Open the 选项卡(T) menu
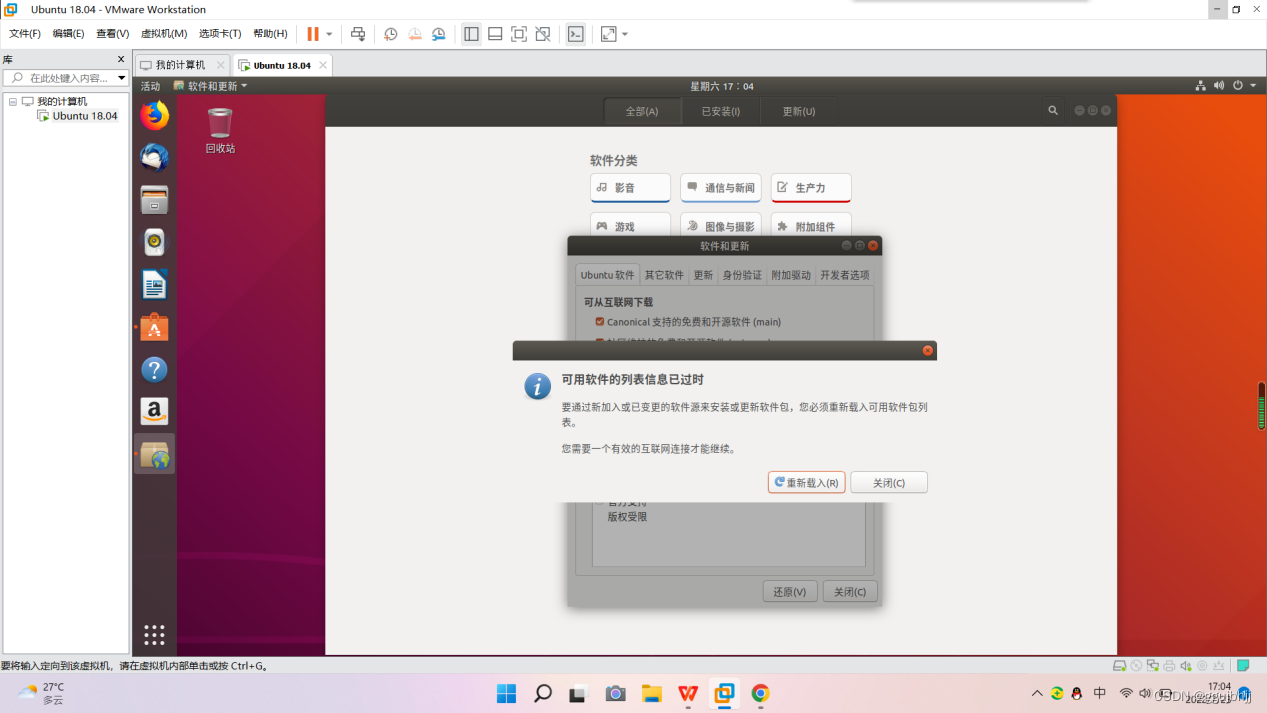The height and width of the screenshot is (713, 1267). [x=220, y=34]
